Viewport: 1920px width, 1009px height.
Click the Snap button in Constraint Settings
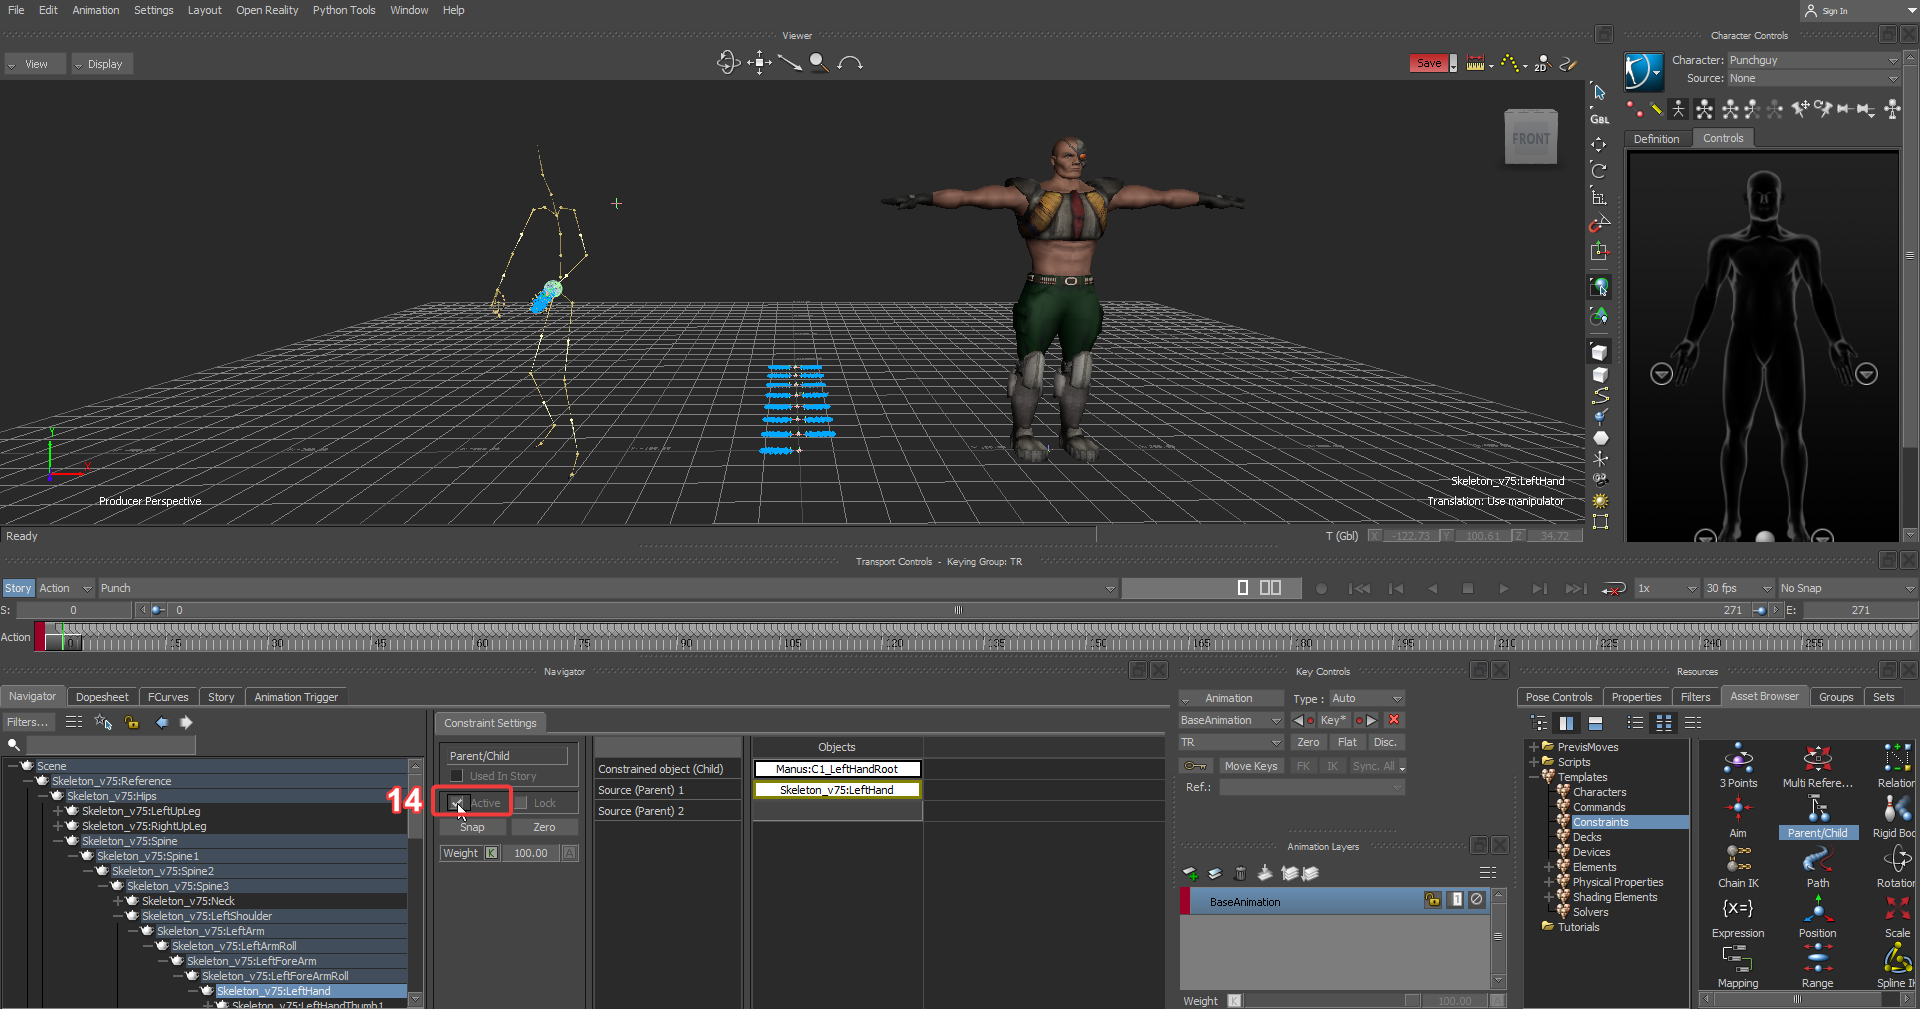pos(472,827)
